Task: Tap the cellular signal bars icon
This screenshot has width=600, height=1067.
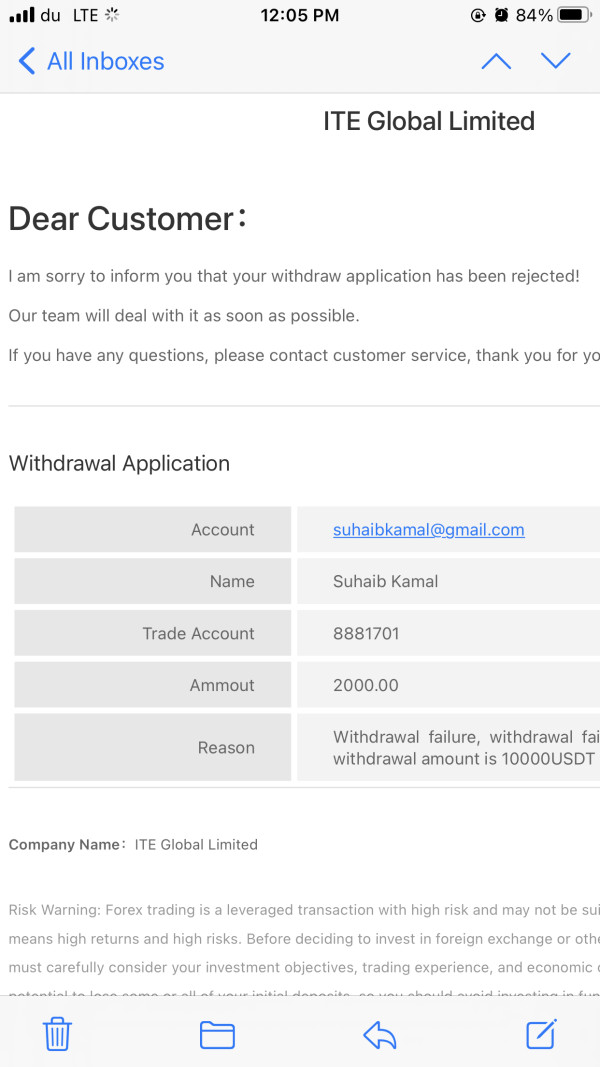Action: [x=21, y=15]
